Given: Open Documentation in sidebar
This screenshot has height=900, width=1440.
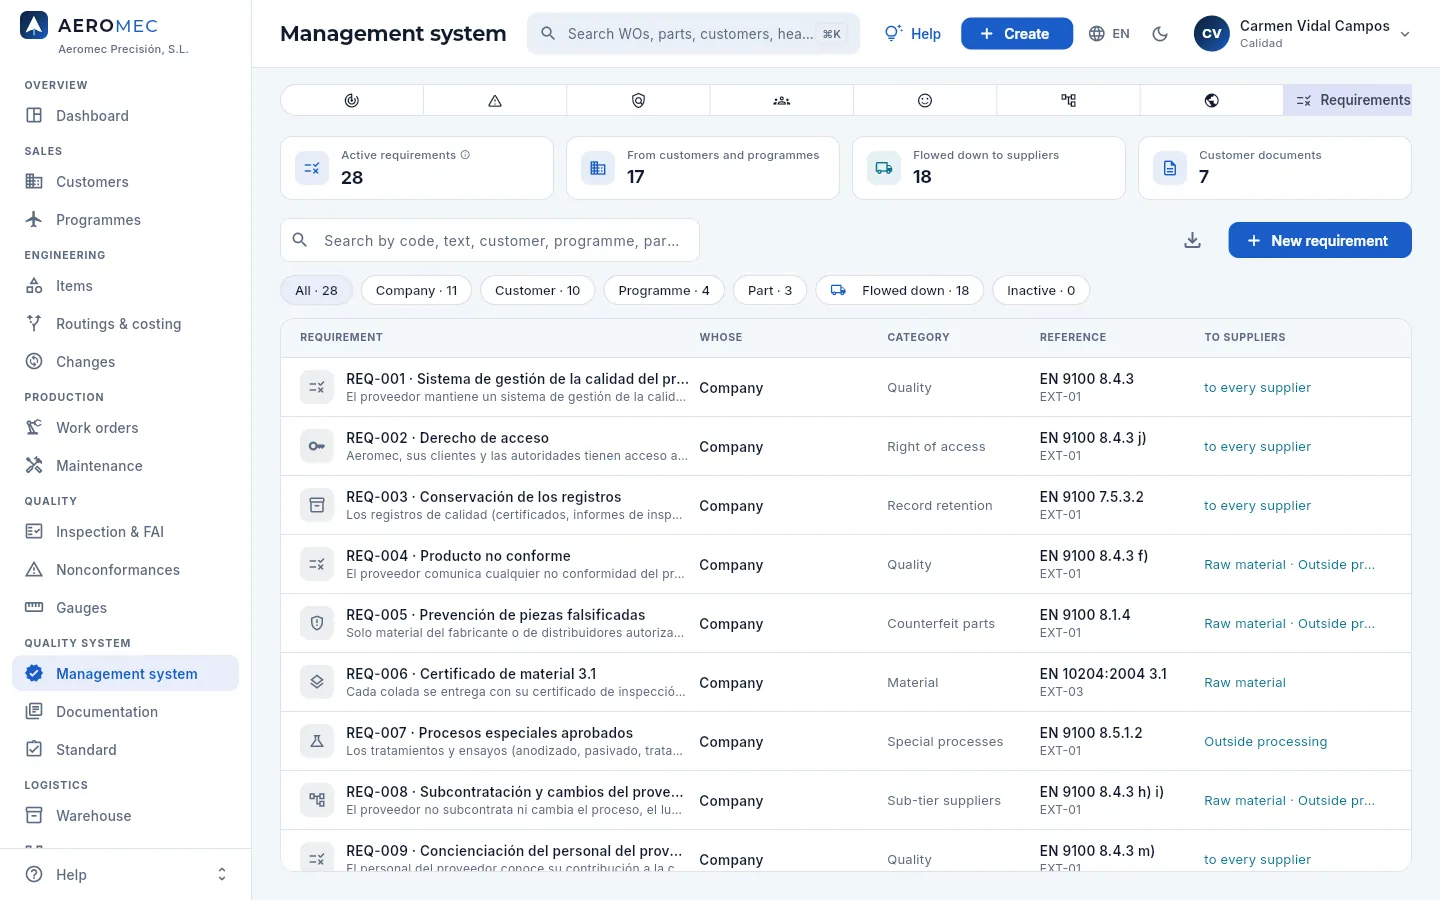Looking at the screenshot, I should click(x=125, y=712).
